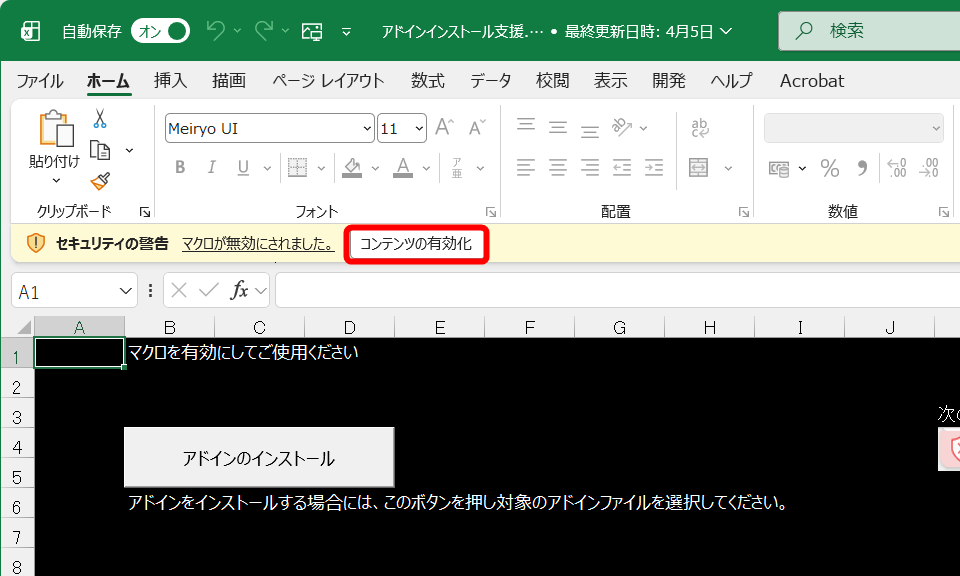Click the Increase Indent icon

tap(654, 167)
